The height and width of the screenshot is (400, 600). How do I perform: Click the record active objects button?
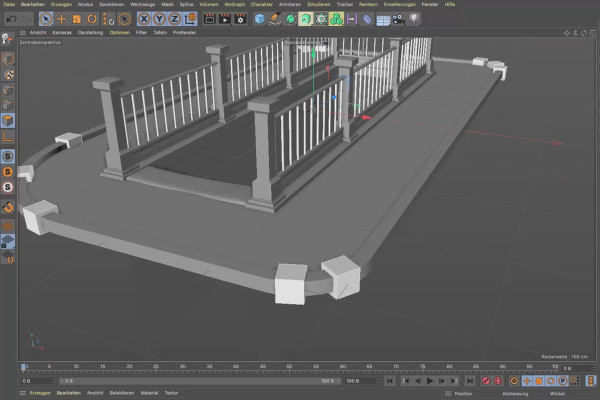pyautogui.click(x=486, y=381)
